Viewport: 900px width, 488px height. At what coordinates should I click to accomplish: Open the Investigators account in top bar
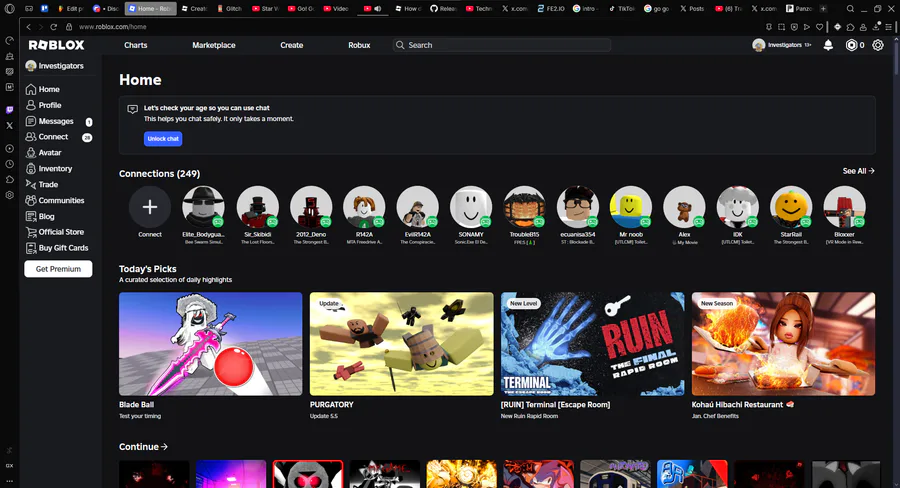(781, 45)
